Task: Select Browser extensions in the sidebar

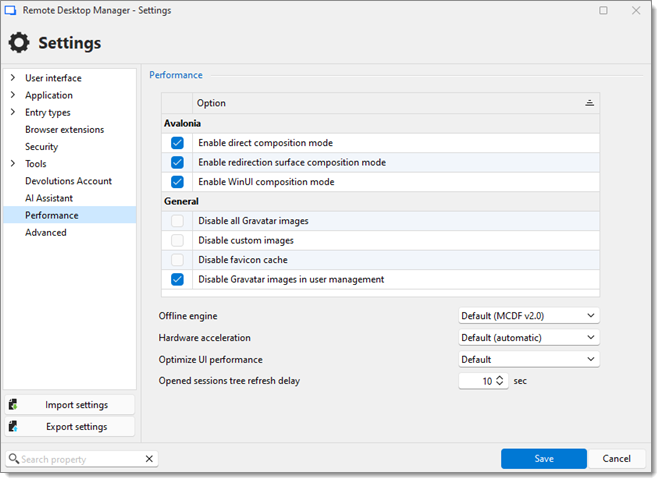Action: (x=65, y=130)
